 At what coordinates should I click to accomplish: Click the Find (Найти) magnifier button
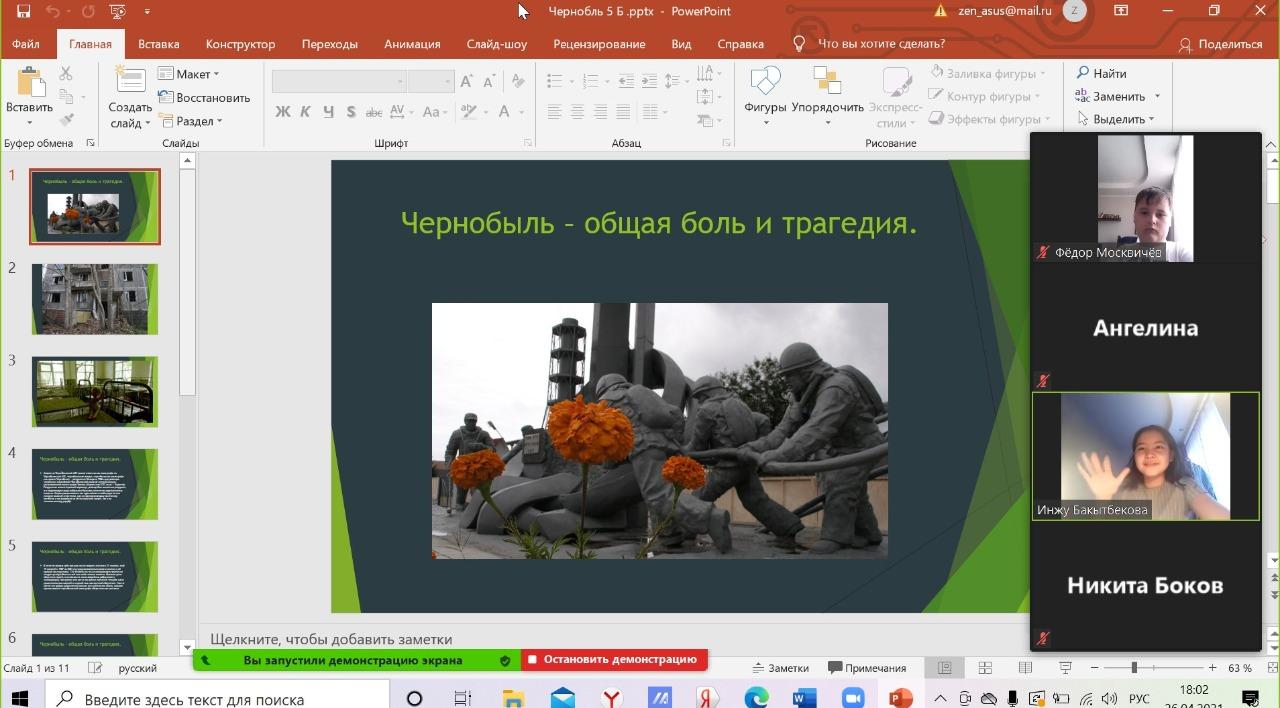point(1101,73)
